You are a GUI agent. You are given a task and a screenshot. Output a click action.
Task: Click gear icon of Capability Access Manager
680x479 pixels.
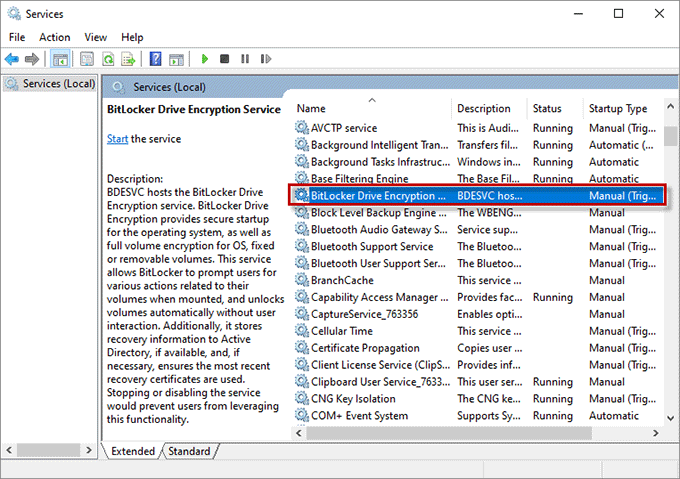[302, 297]
